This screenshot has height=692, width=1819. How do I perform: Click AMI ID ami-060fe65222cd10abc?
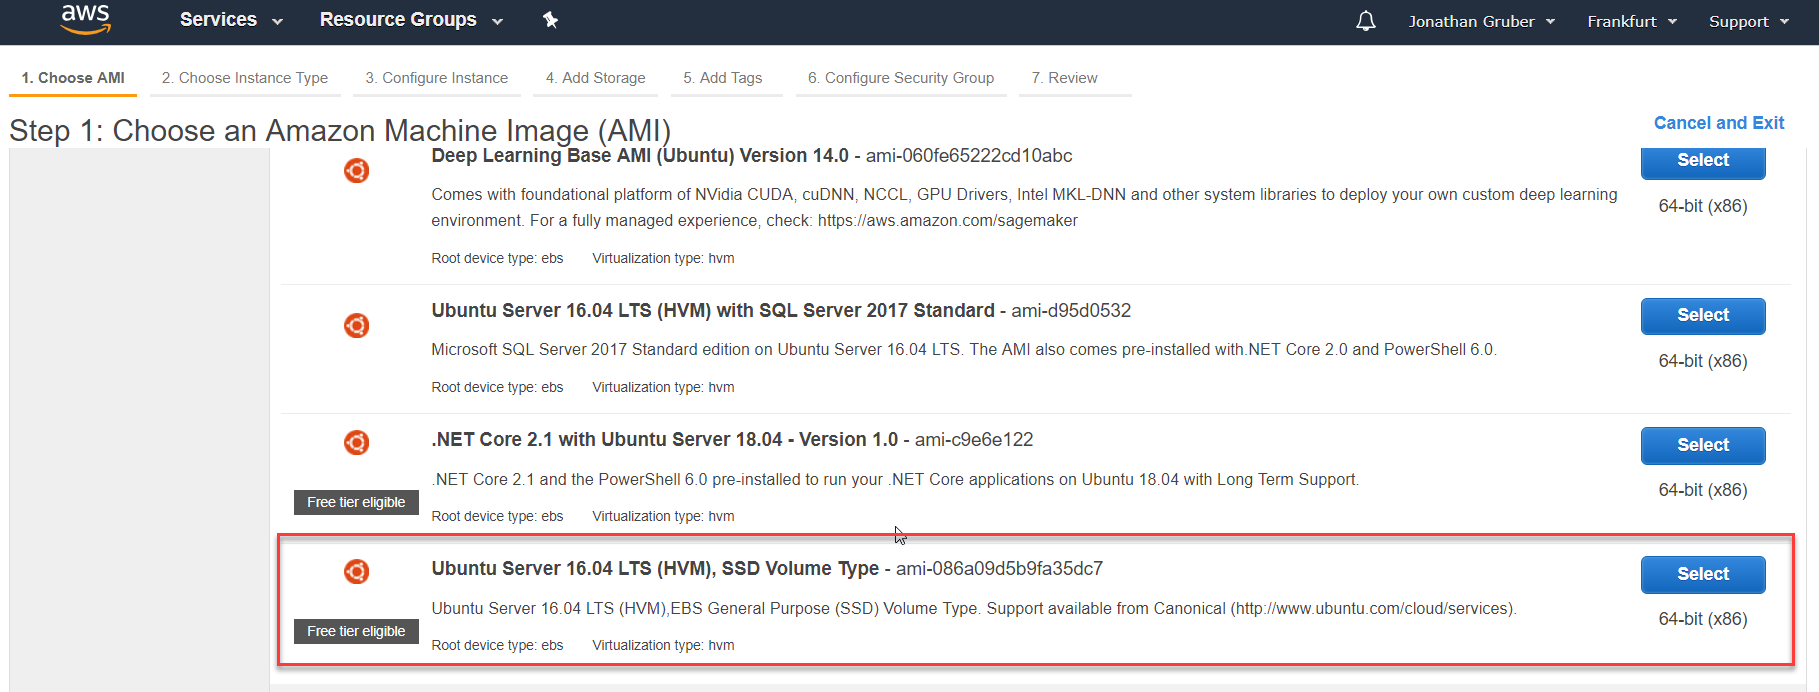click(969, 156)
